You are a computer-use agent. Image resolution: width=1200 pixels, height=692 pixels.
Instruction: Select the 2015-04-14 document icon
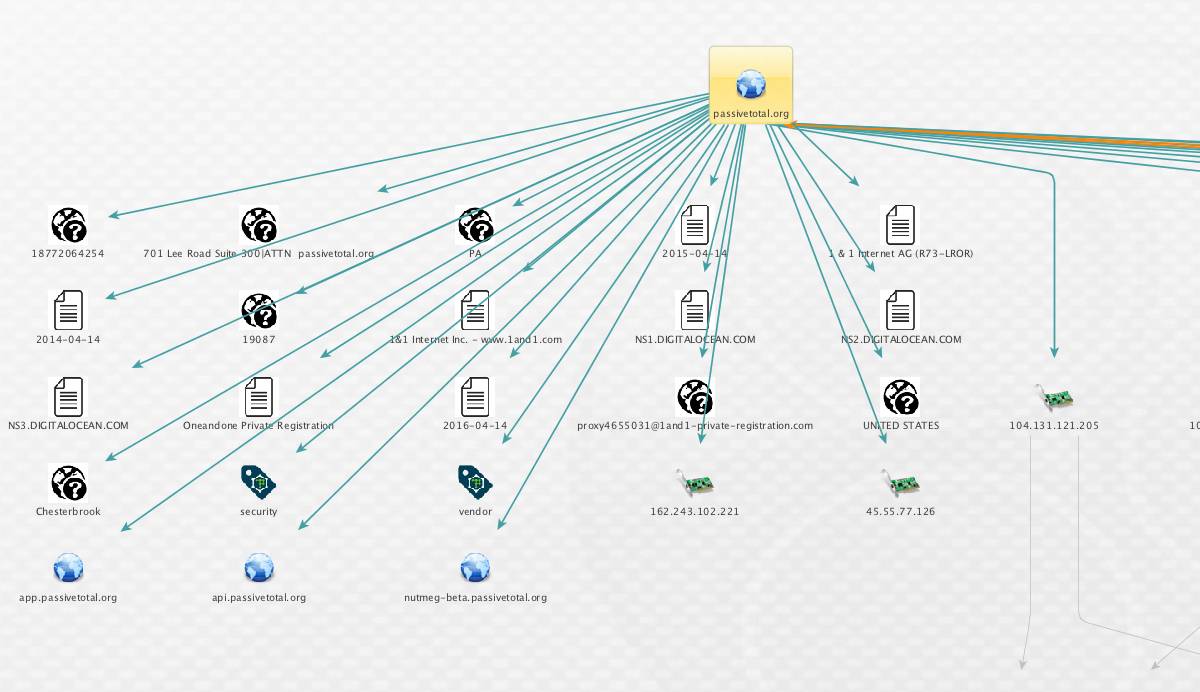(x=694, y=225)
